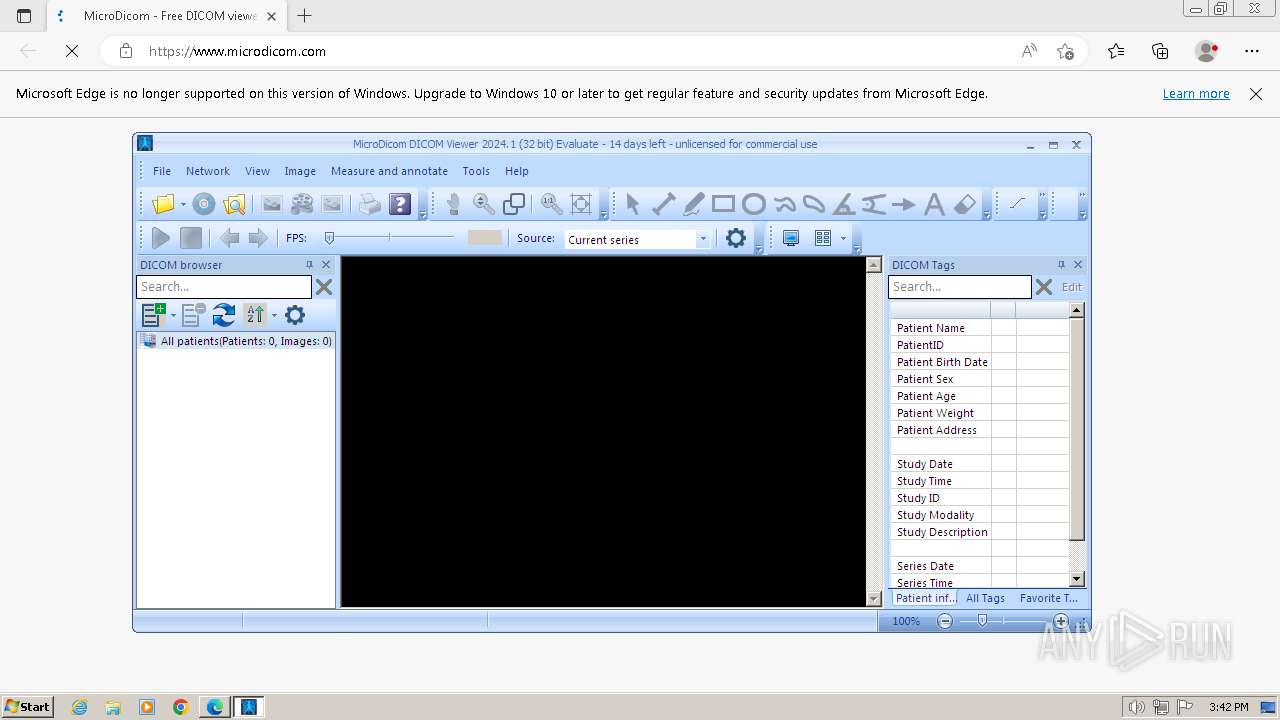Select the Eraser tool
Screen dimensions: 1280x720
(x=964, y=204)
